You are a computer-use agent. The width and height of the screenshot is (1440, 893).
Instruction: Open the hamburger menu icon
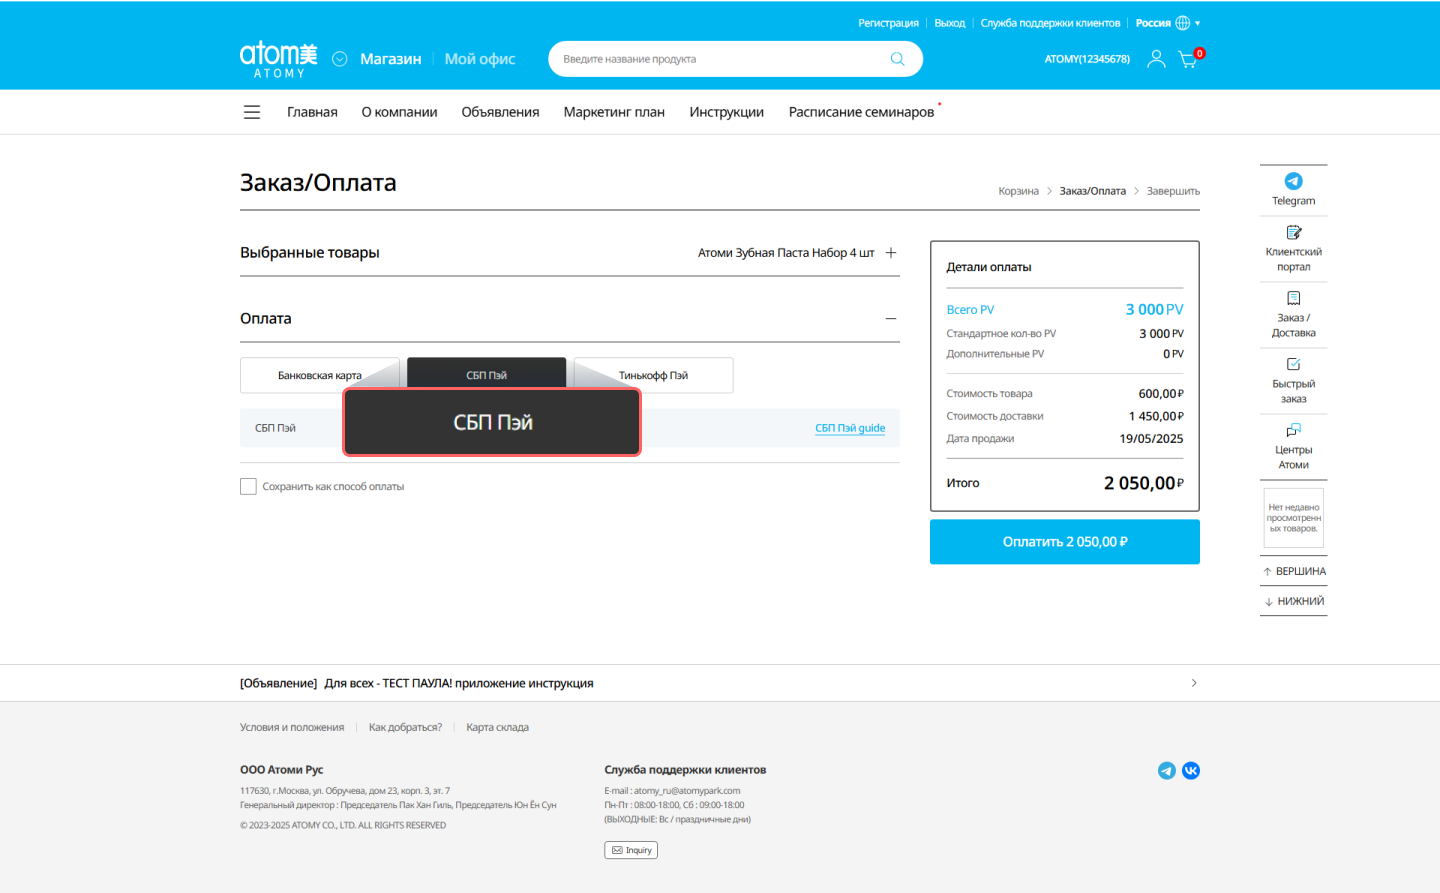252,112
